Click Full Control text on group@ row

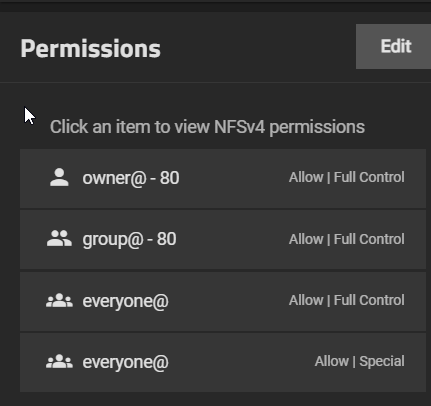[369, 239]
